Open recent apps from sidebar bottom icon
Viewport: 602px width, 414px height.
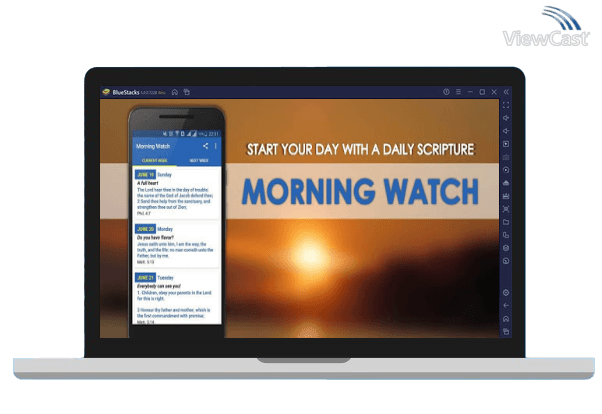click(506, 332)
